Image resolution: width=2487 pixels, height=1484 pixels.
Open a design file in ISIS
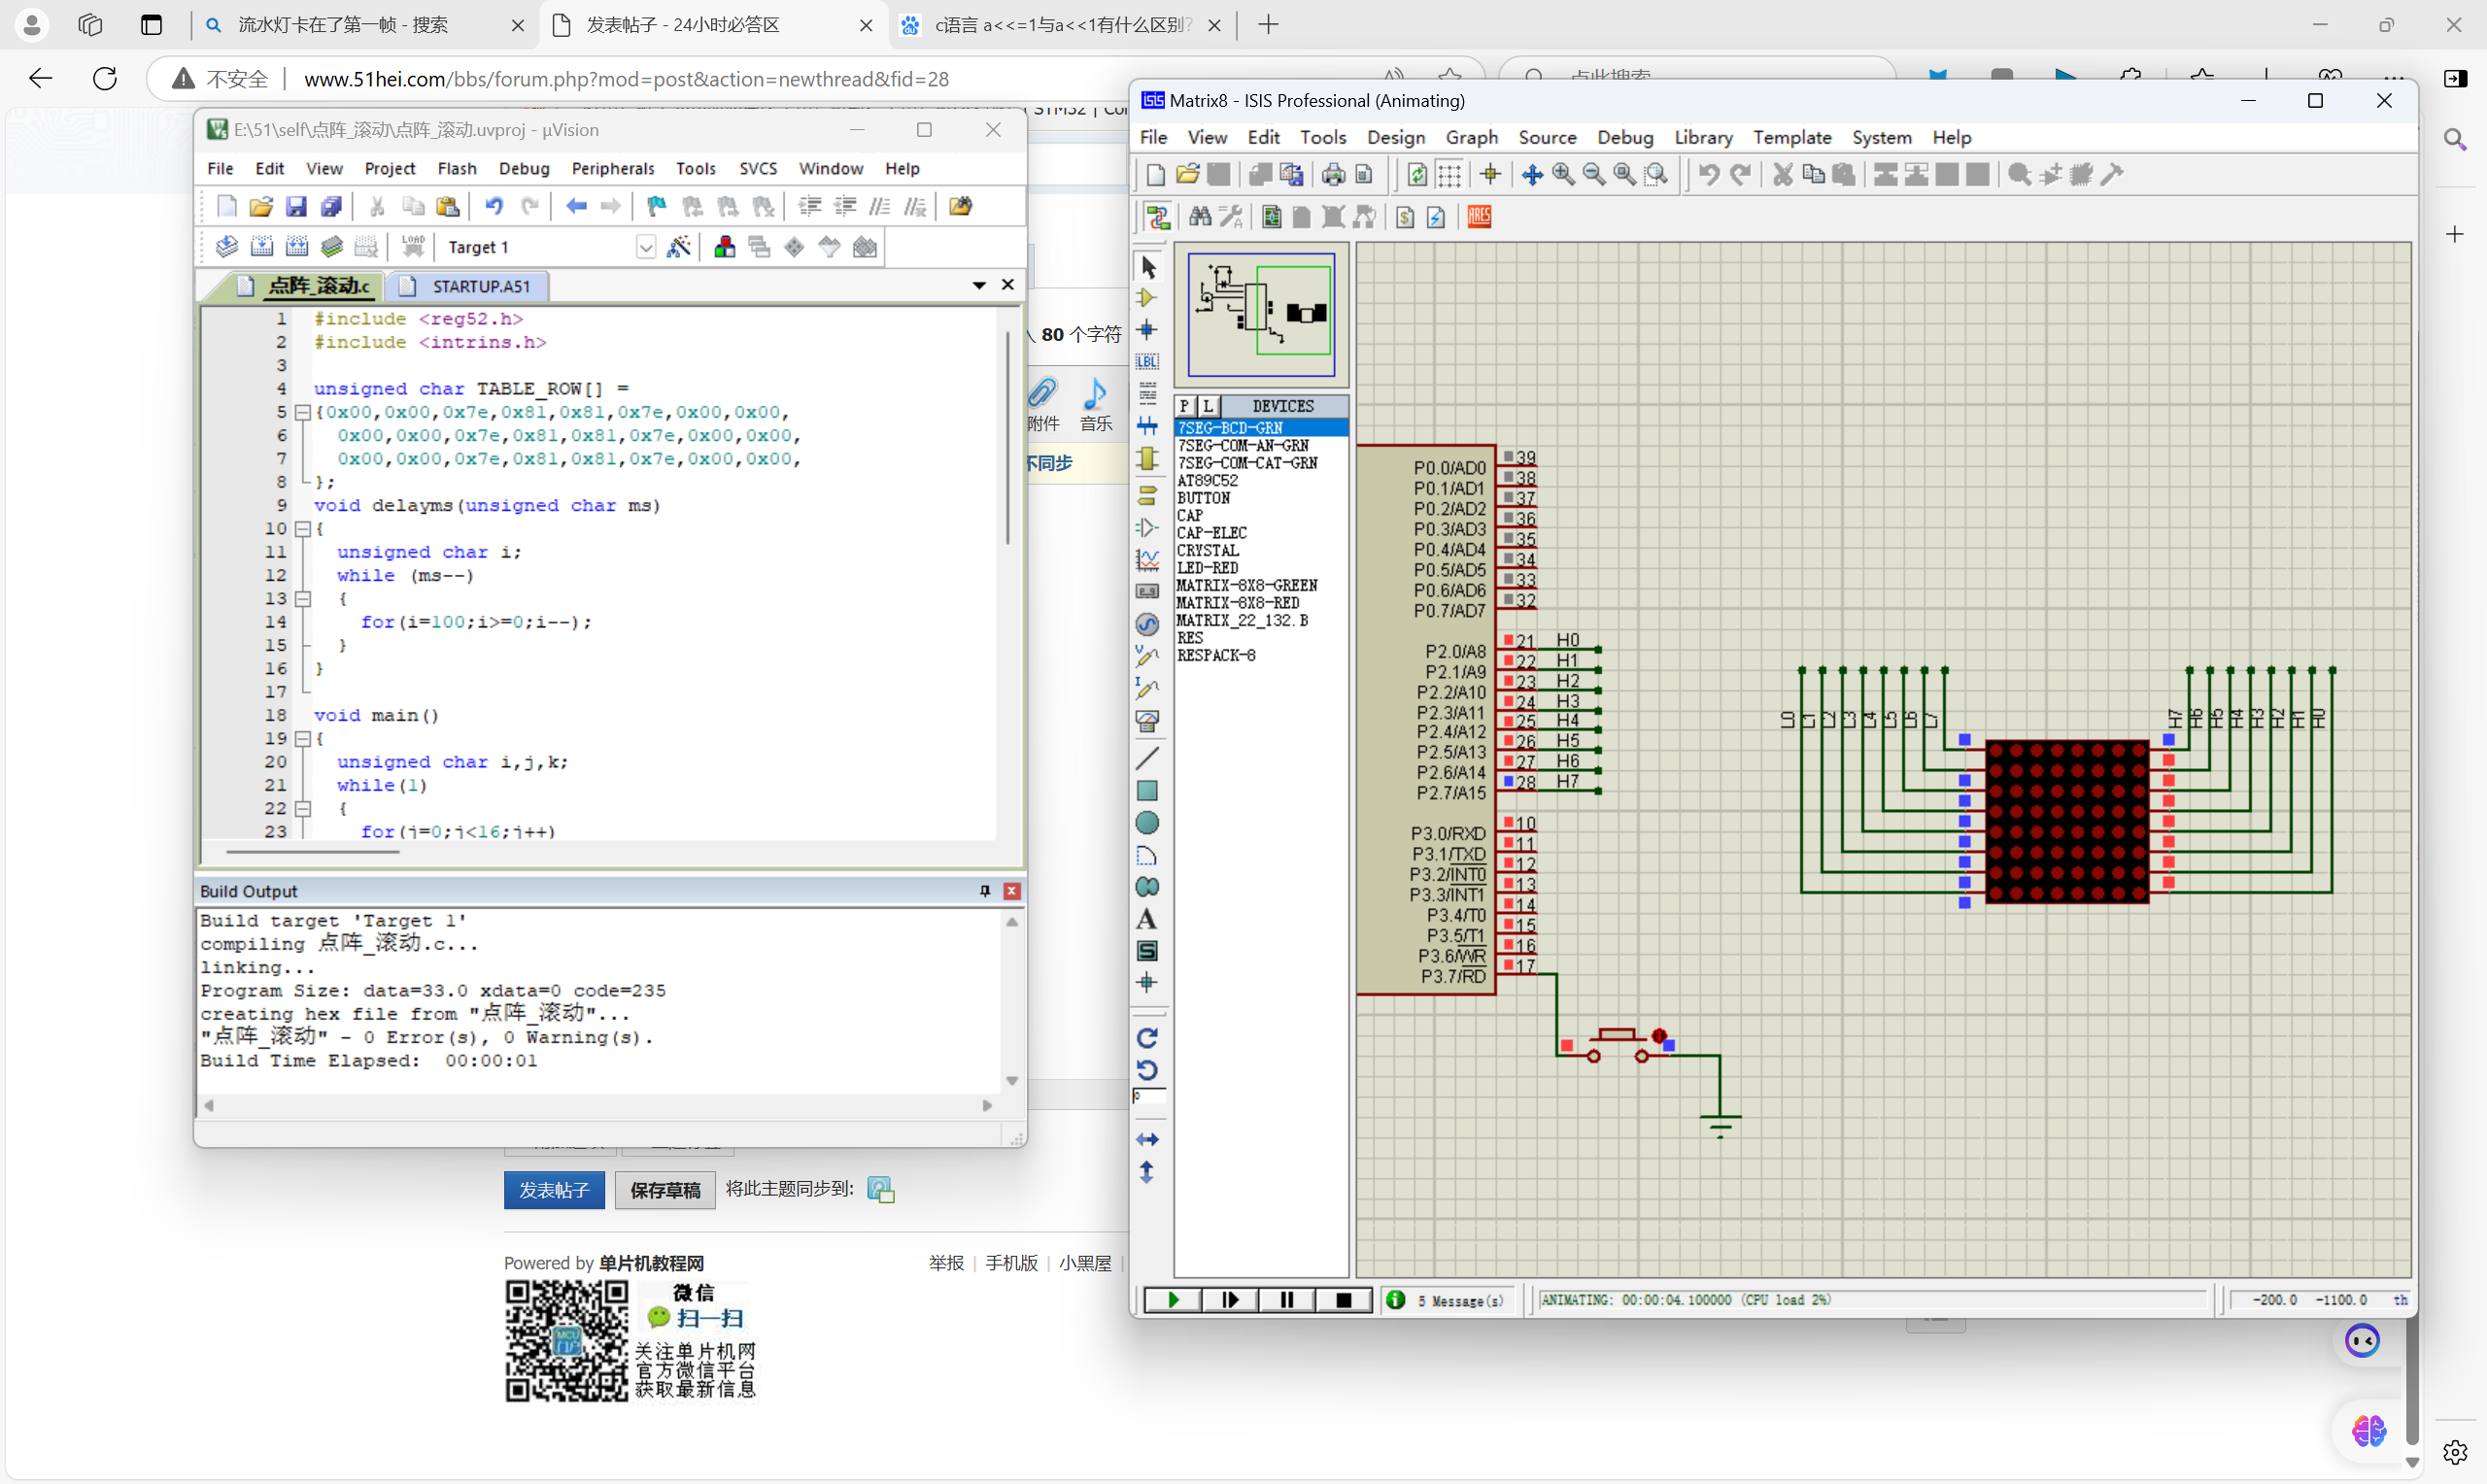tap(1187, 175)
